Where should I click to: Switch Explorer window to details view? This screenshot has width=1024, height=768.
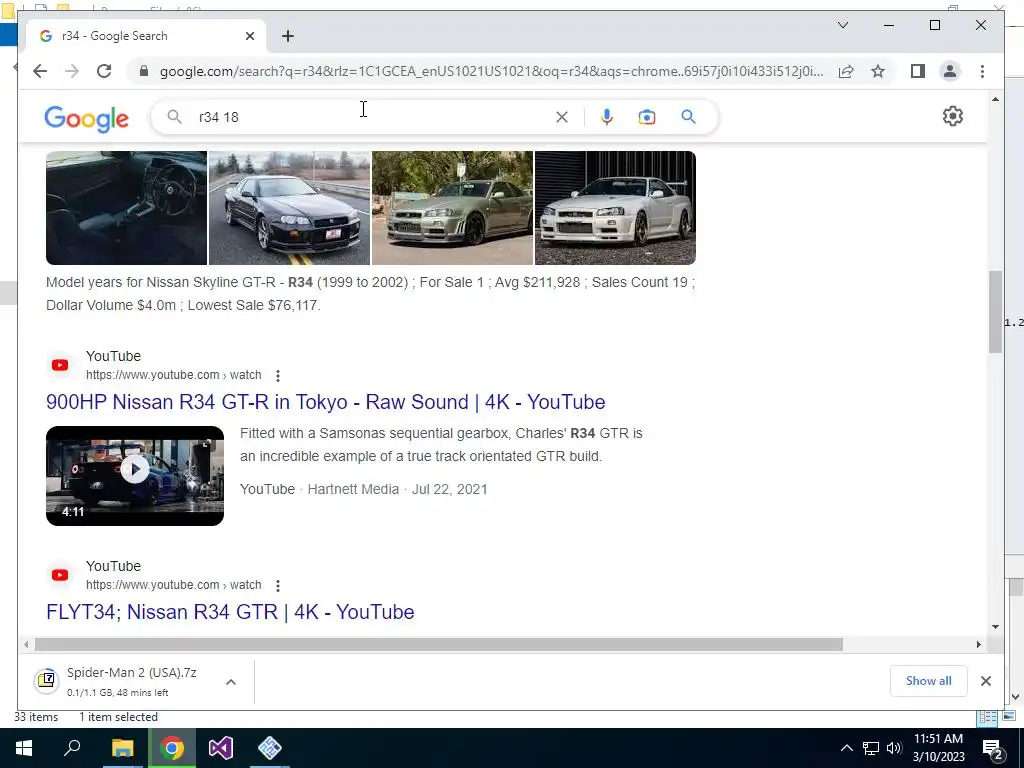[x=987, y=718]
